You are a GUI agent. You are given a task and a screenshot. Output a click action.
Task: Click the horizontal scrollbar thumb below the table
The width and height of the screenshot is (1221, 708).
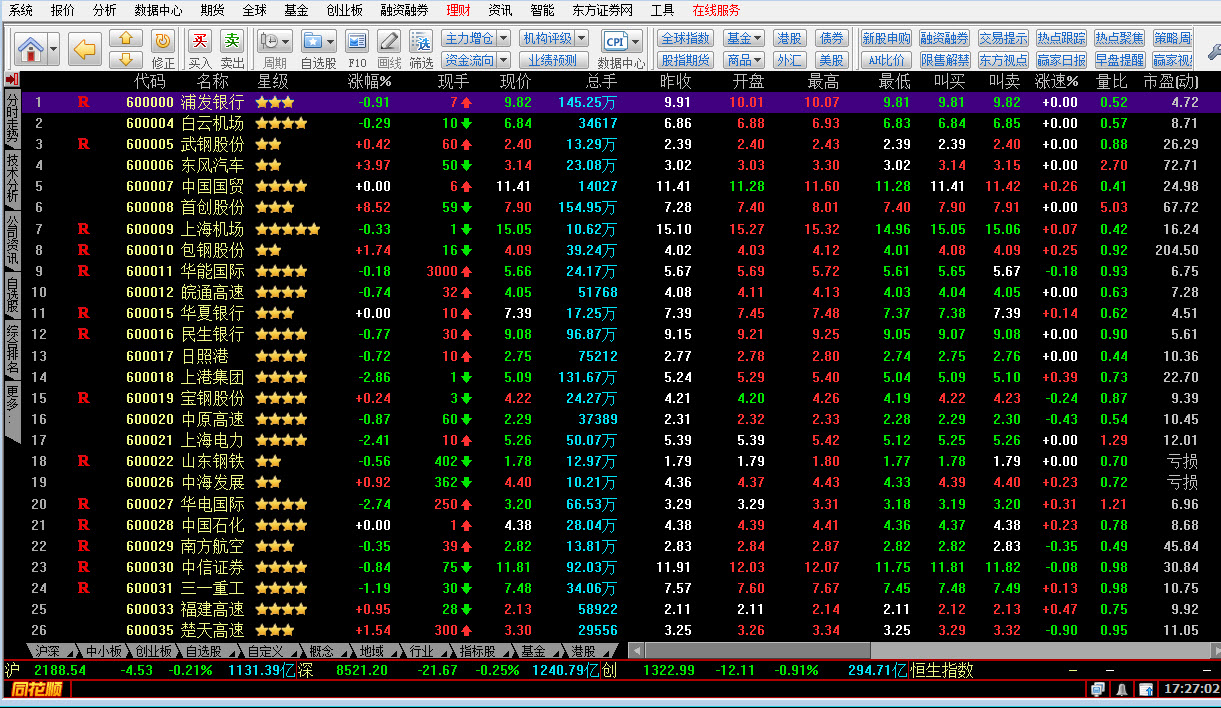coord(750,651)
